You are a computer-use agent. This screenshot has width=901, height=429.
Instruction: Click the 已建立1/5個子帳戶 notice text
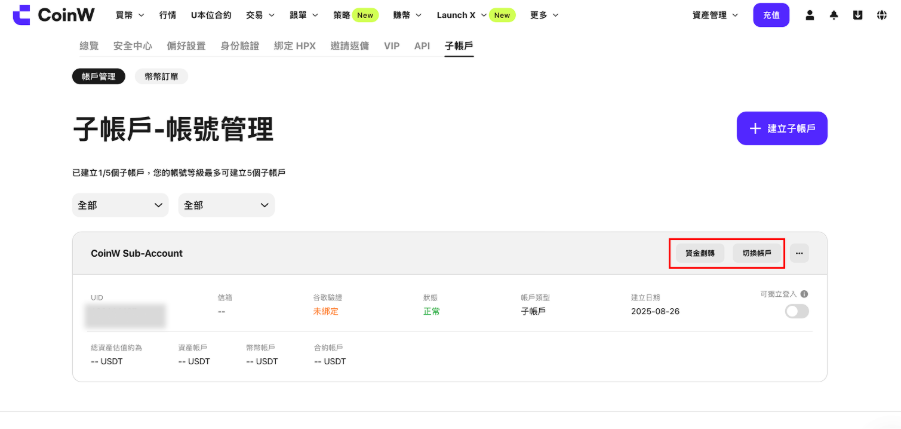[x=179, y=172]
